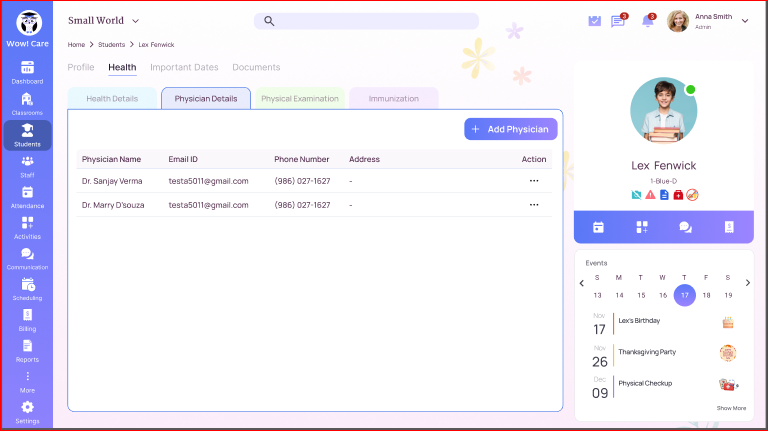This screenshot has height=431, width=768.
Task: Open Scheduling from the sidebar
Action: click(x=27, y=288)
